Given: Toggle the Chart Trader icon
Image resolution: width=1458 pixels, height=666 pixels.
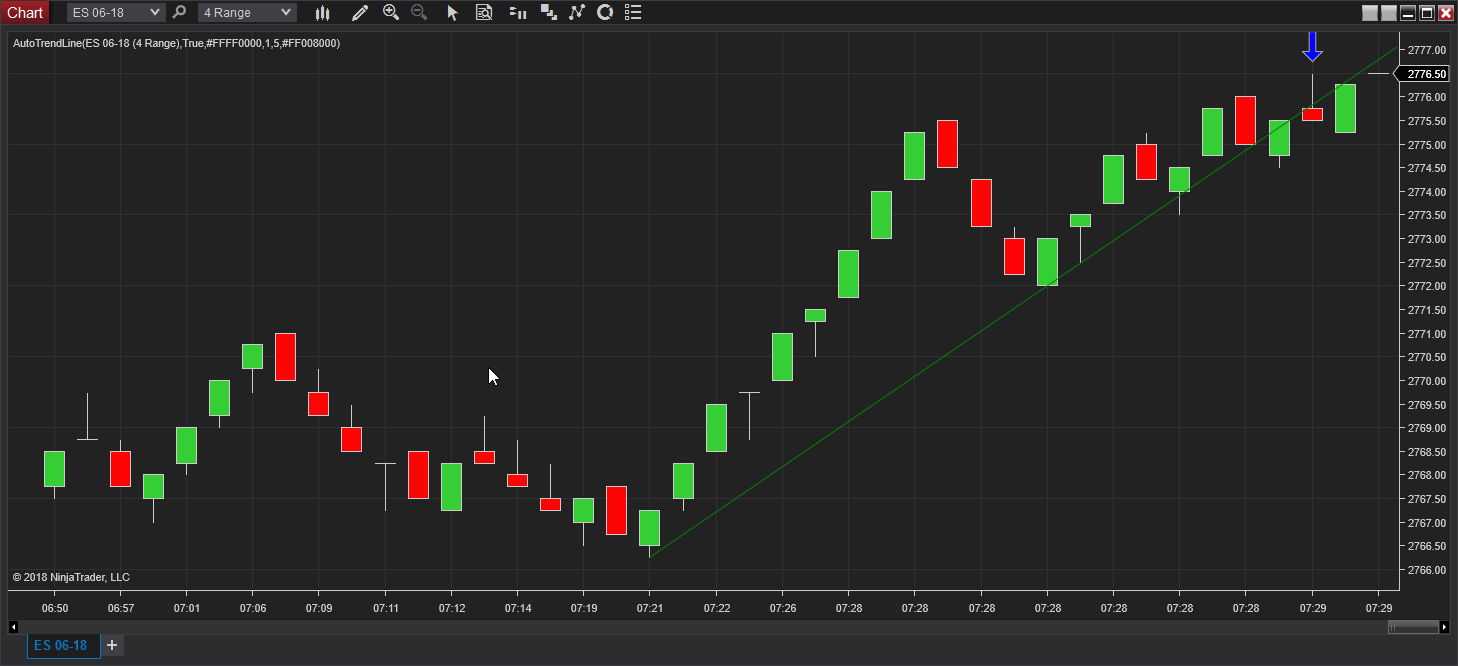Looking at the screenshot, I should coord(517,12).
